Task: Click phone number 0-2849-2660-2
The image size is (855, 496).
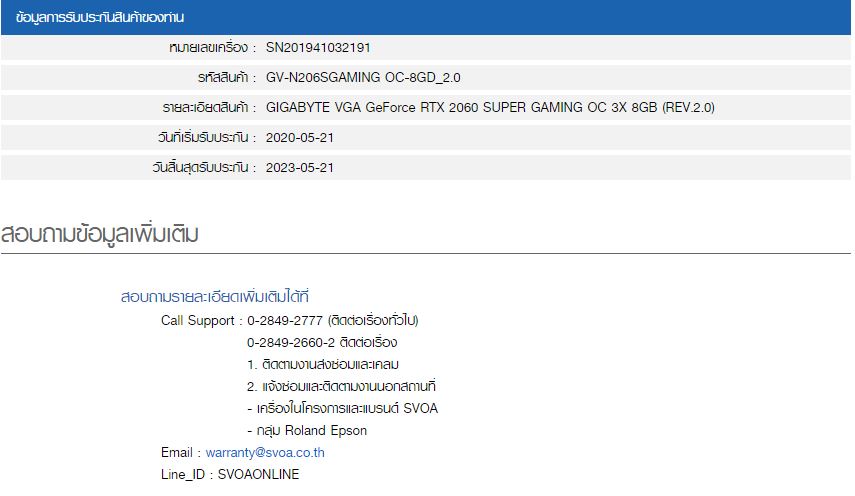Action: click(291, 342)
